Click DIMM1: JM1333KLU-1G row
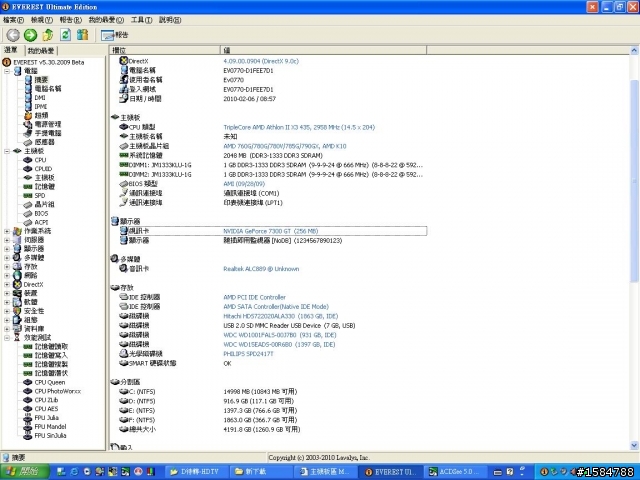Screen dimensions: 640x480 (271, 165)
